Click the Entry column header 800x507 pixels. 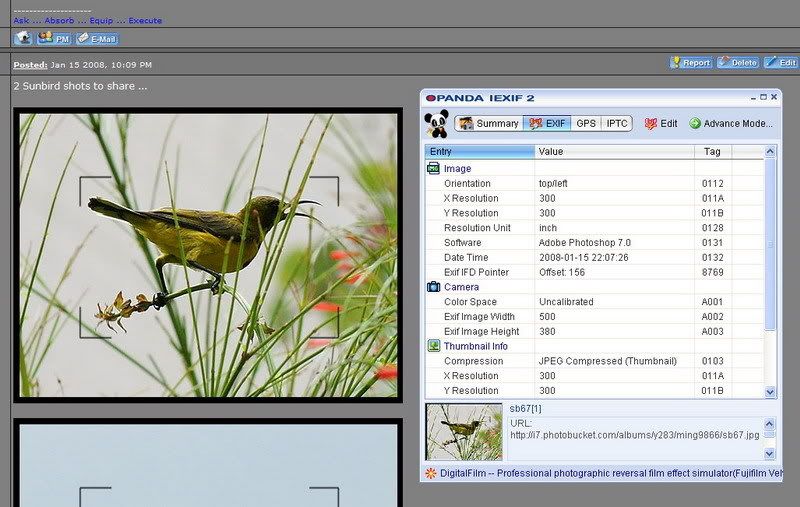coord(480,151)
